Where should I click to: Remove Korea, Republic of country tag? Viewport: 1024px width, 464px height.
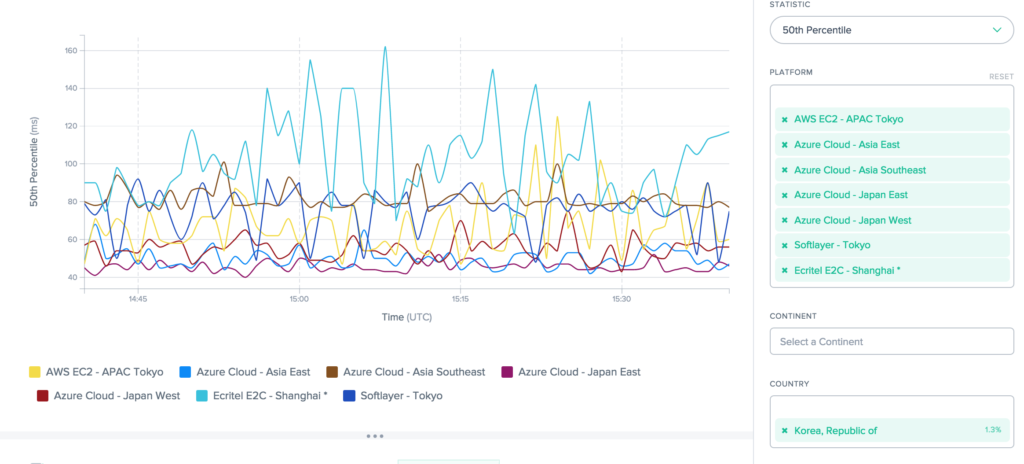(x=785, y=430)
